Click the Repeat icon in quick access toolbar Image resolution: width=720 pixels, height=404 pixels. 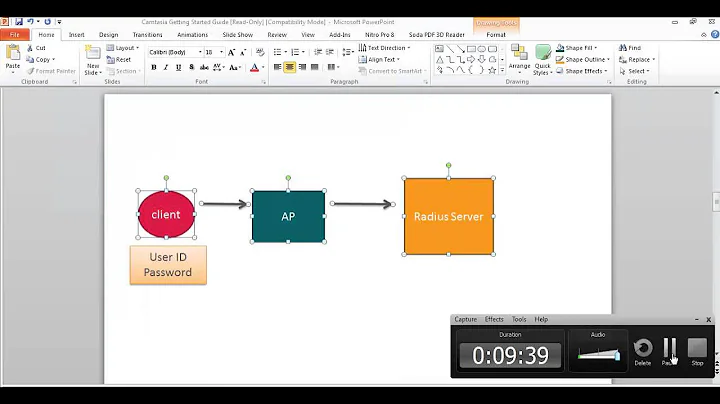tap(47, 22)
